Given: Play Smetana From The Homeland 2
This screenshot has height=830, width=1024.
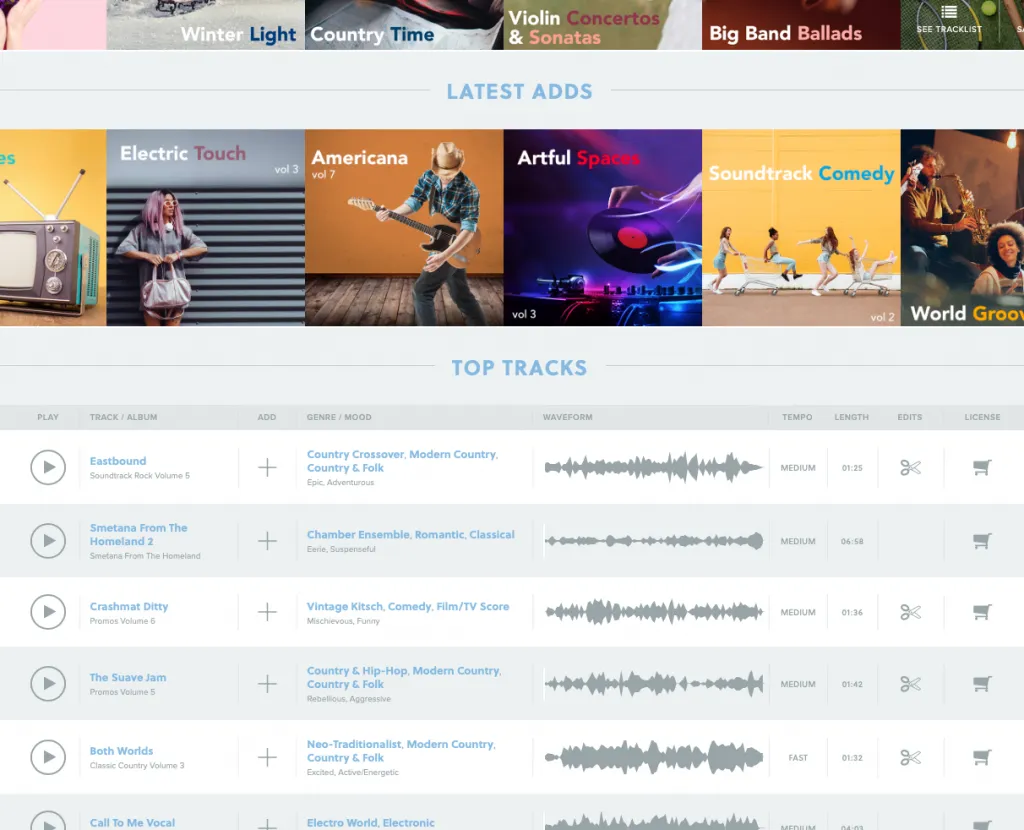Looking at the screenshot, I should (48, 541).
